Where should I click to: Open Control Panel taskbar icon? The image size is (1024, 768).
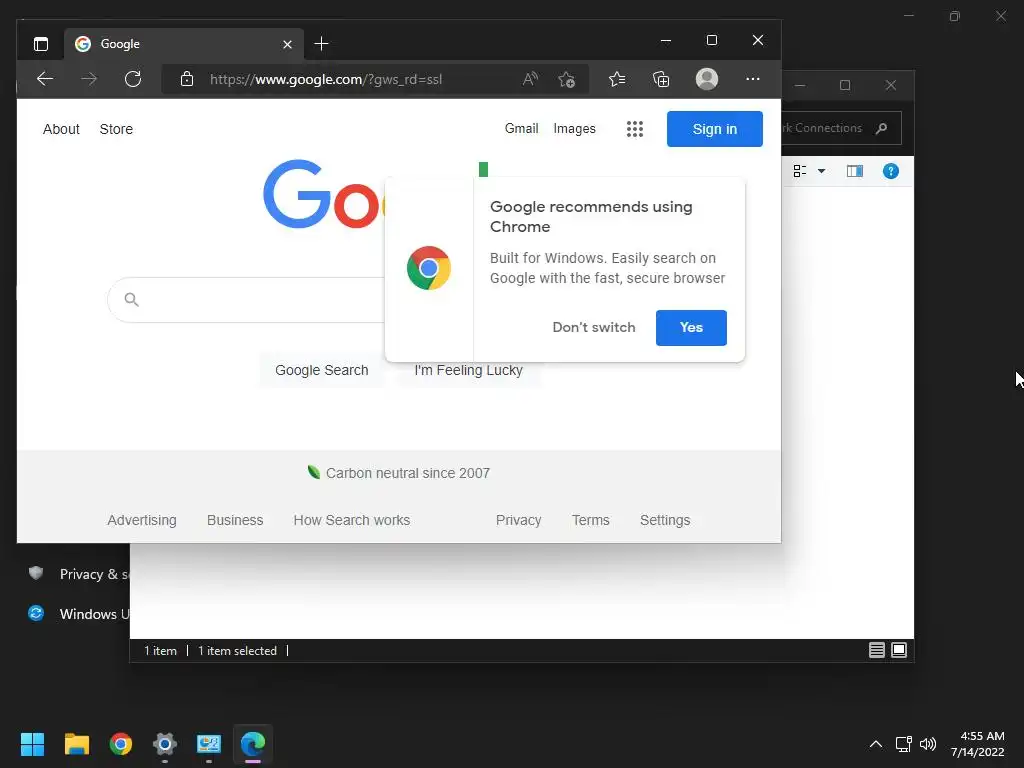[209, 744]
